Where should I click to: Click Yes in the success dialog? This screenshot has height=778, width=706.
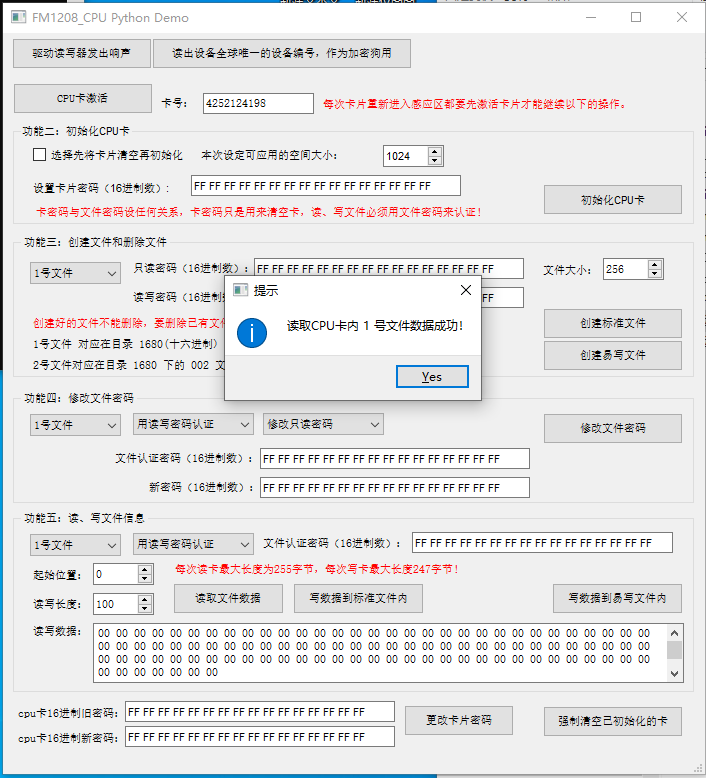432,377
